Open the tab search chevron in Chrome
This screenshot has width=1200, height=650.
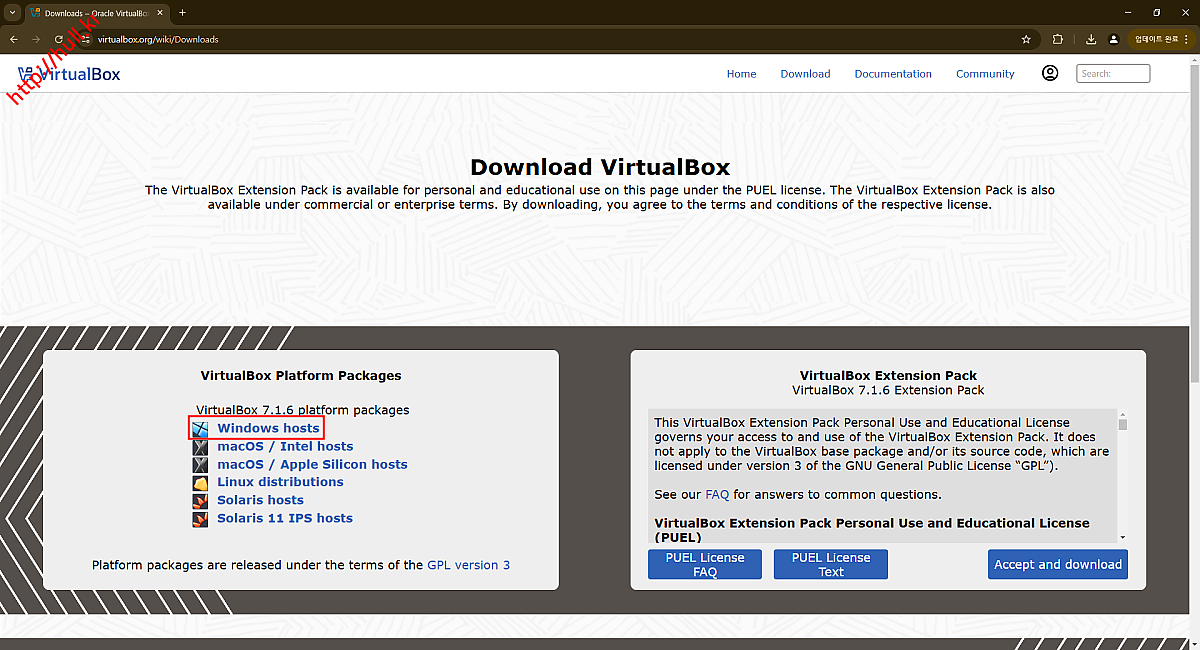point(11,13)
